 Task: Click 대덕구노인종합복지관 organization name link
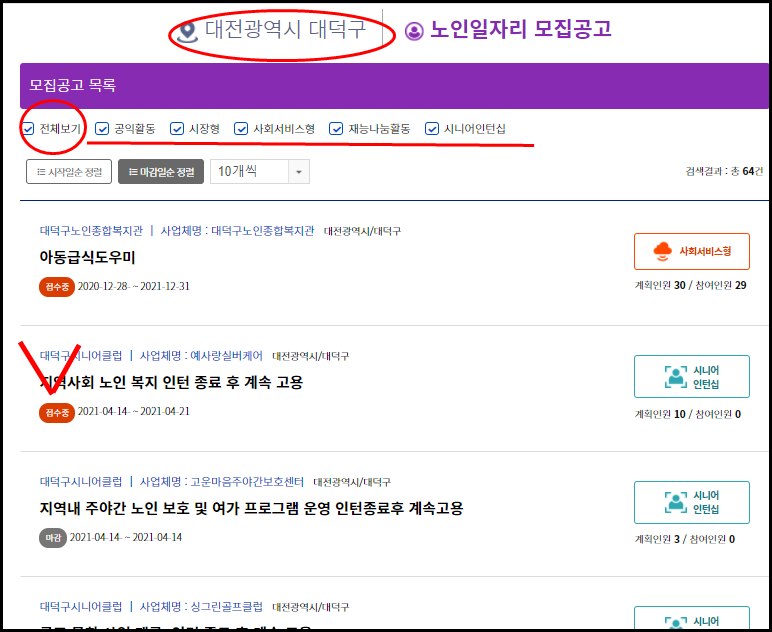(x=91, y=230)
